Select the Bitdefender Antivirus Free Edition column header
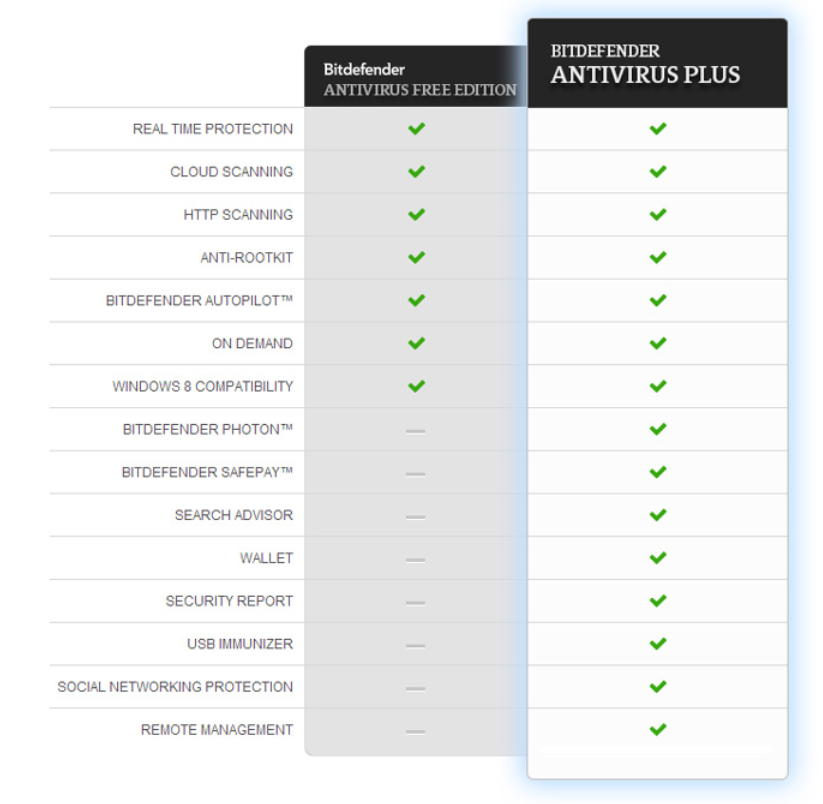Image resolution: width=823 pixels, height=804 pixels. click(416, 77)
